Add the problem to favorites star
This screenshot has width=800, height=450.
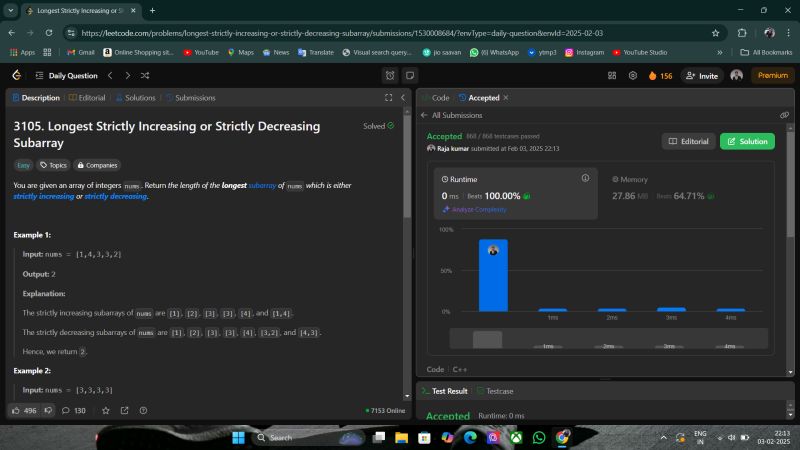pos(106,410)
